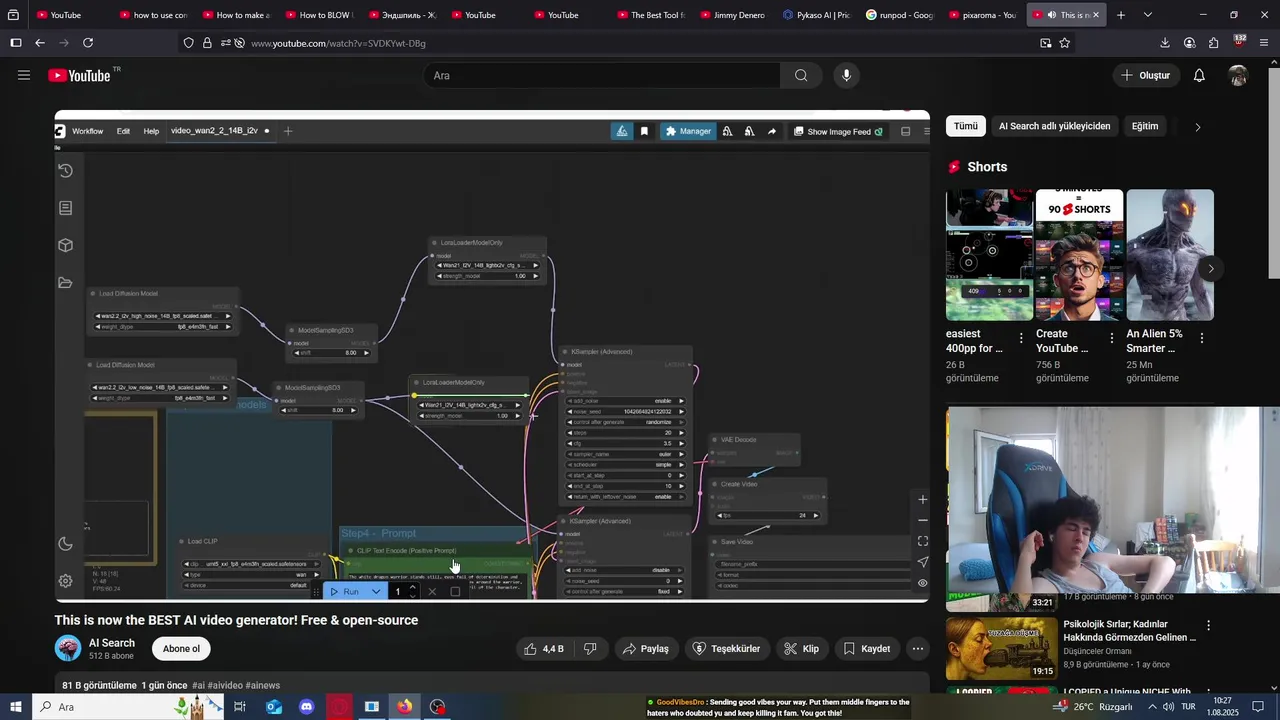Toggle Show Image Feed in ComfyUI
The image size is (1280, 720).
838,131
